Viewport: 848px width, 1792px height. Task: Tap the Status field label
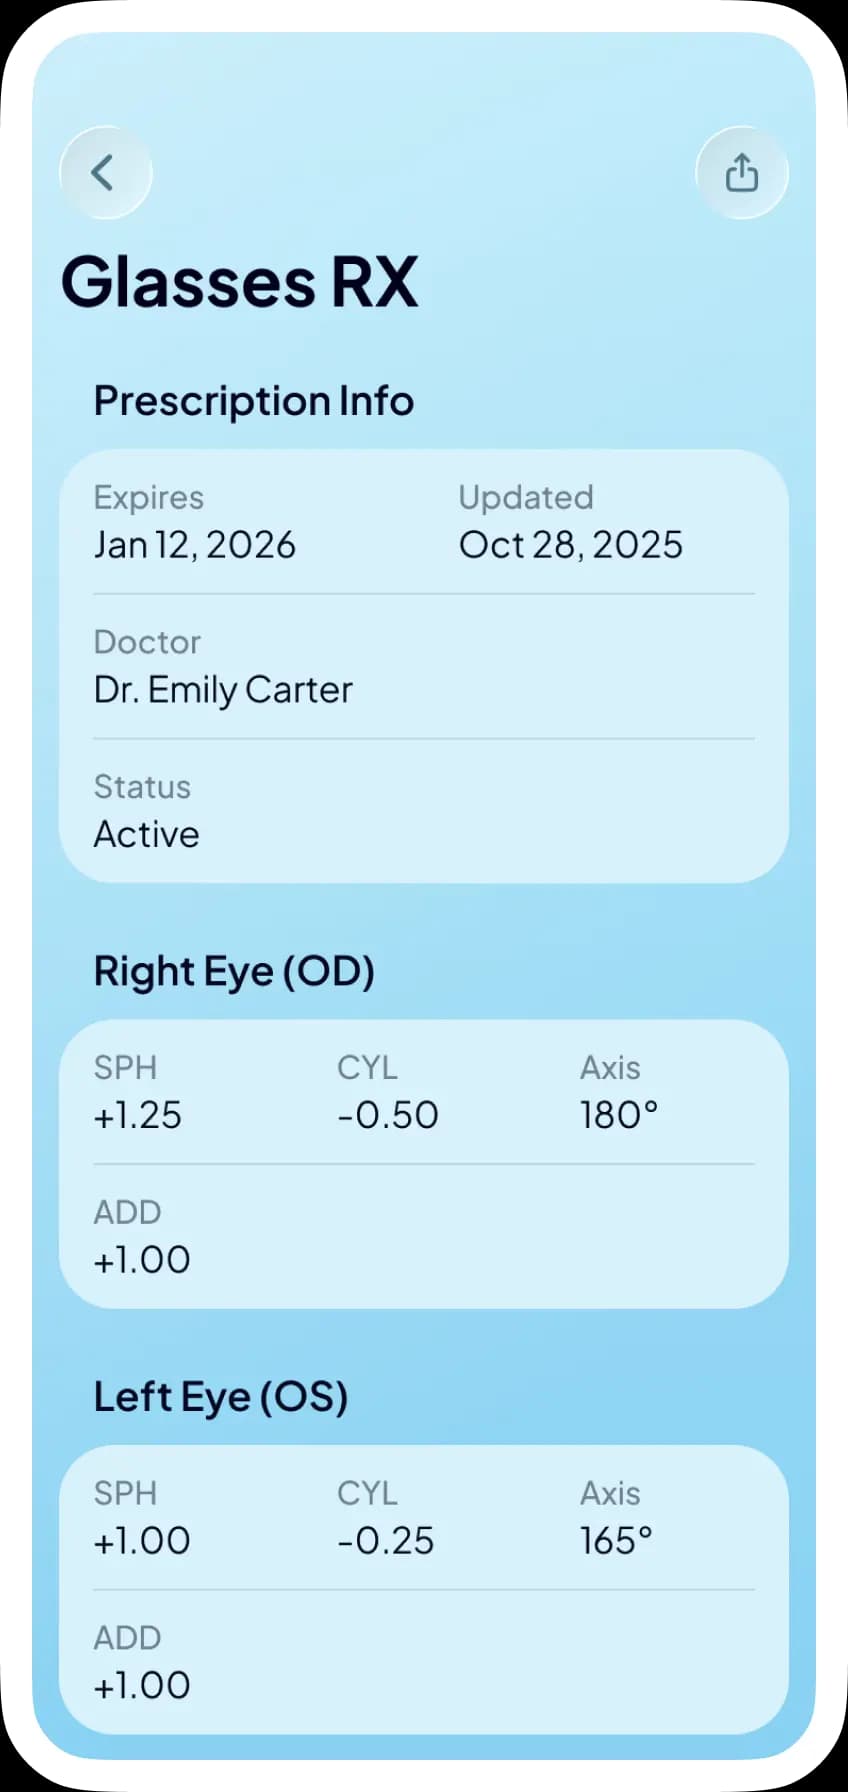click(142, 787)
